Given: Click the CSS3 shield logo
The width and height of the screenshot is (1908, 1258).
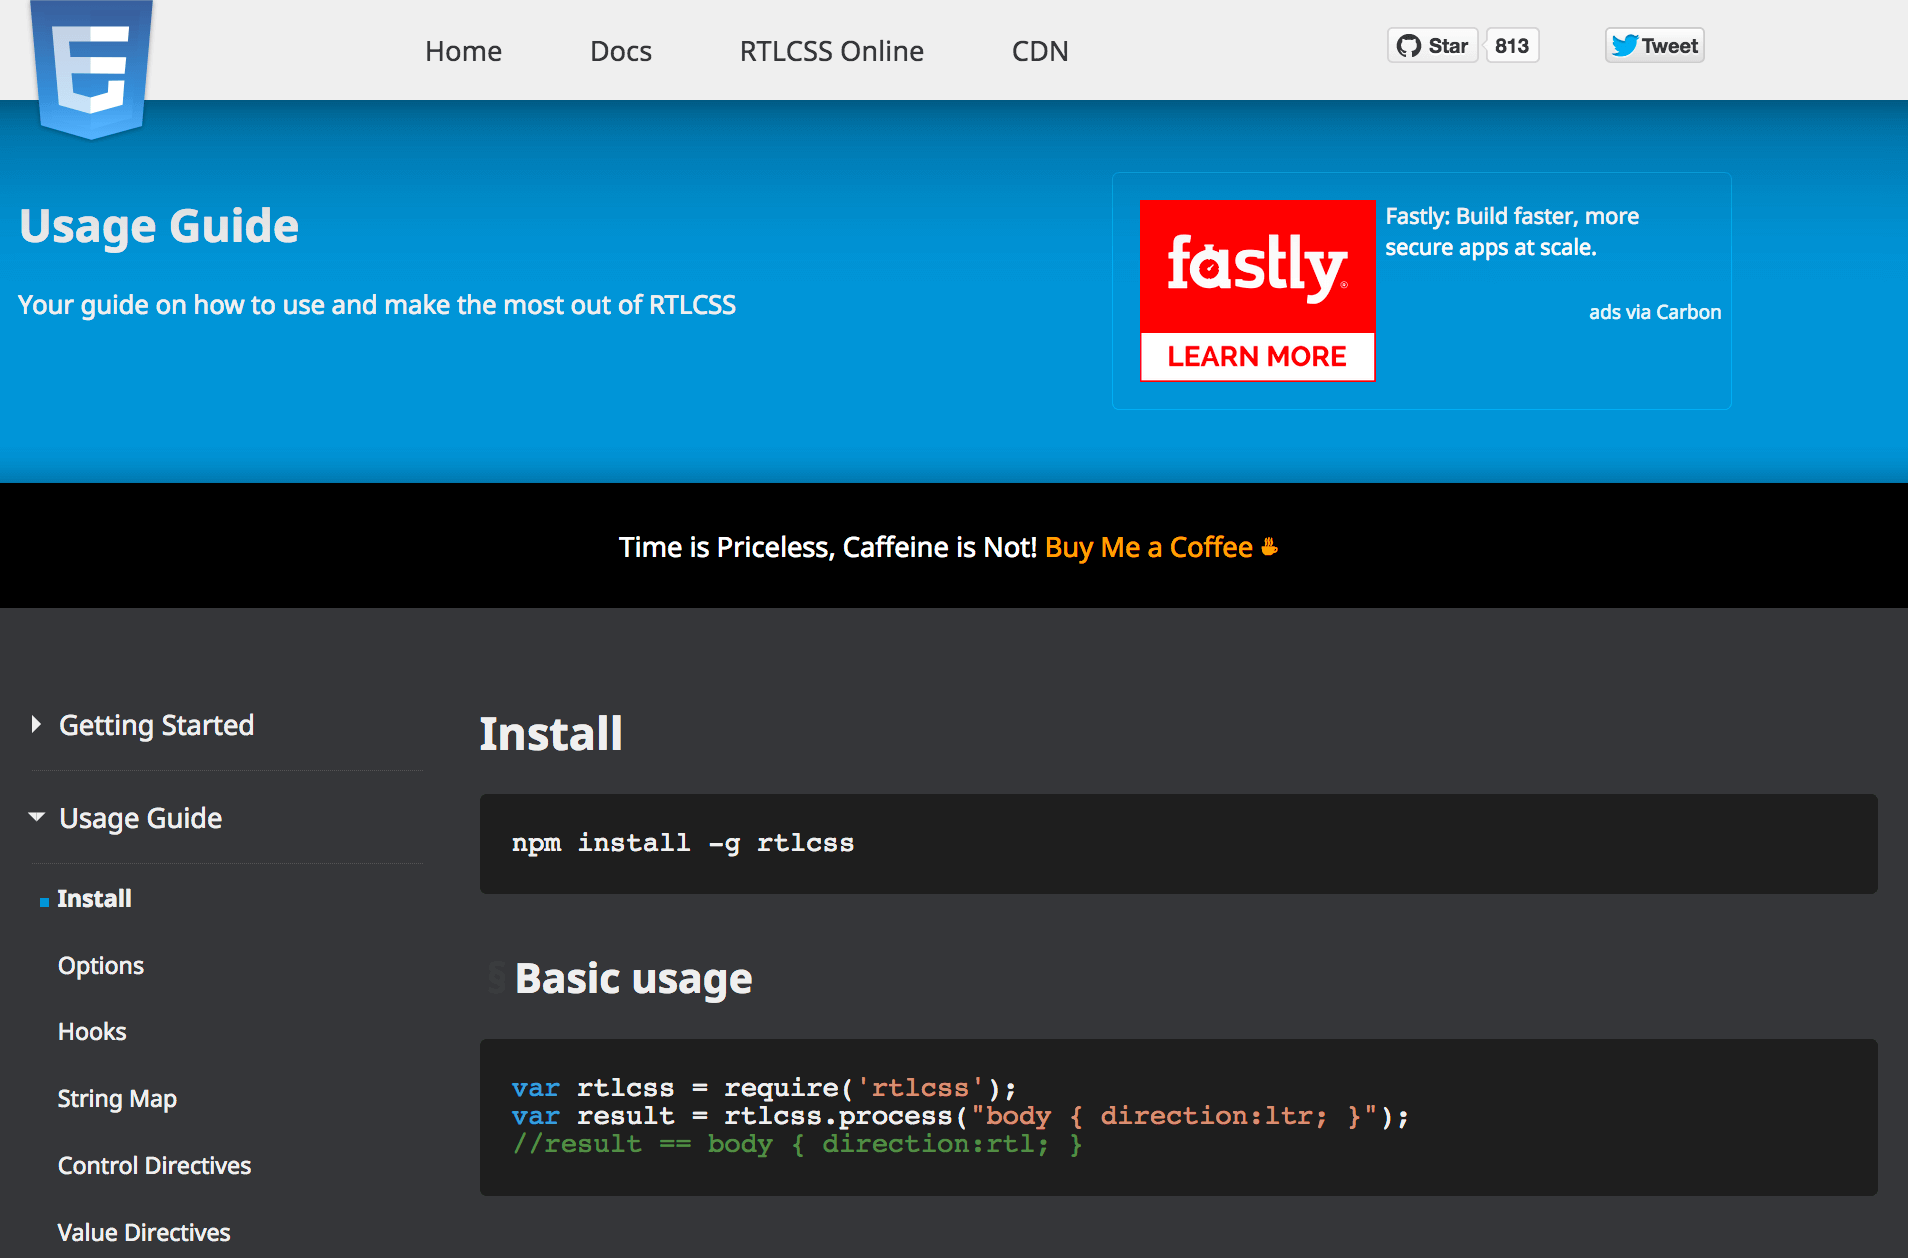Looking at the screenshot, I should tap(91, 65).
